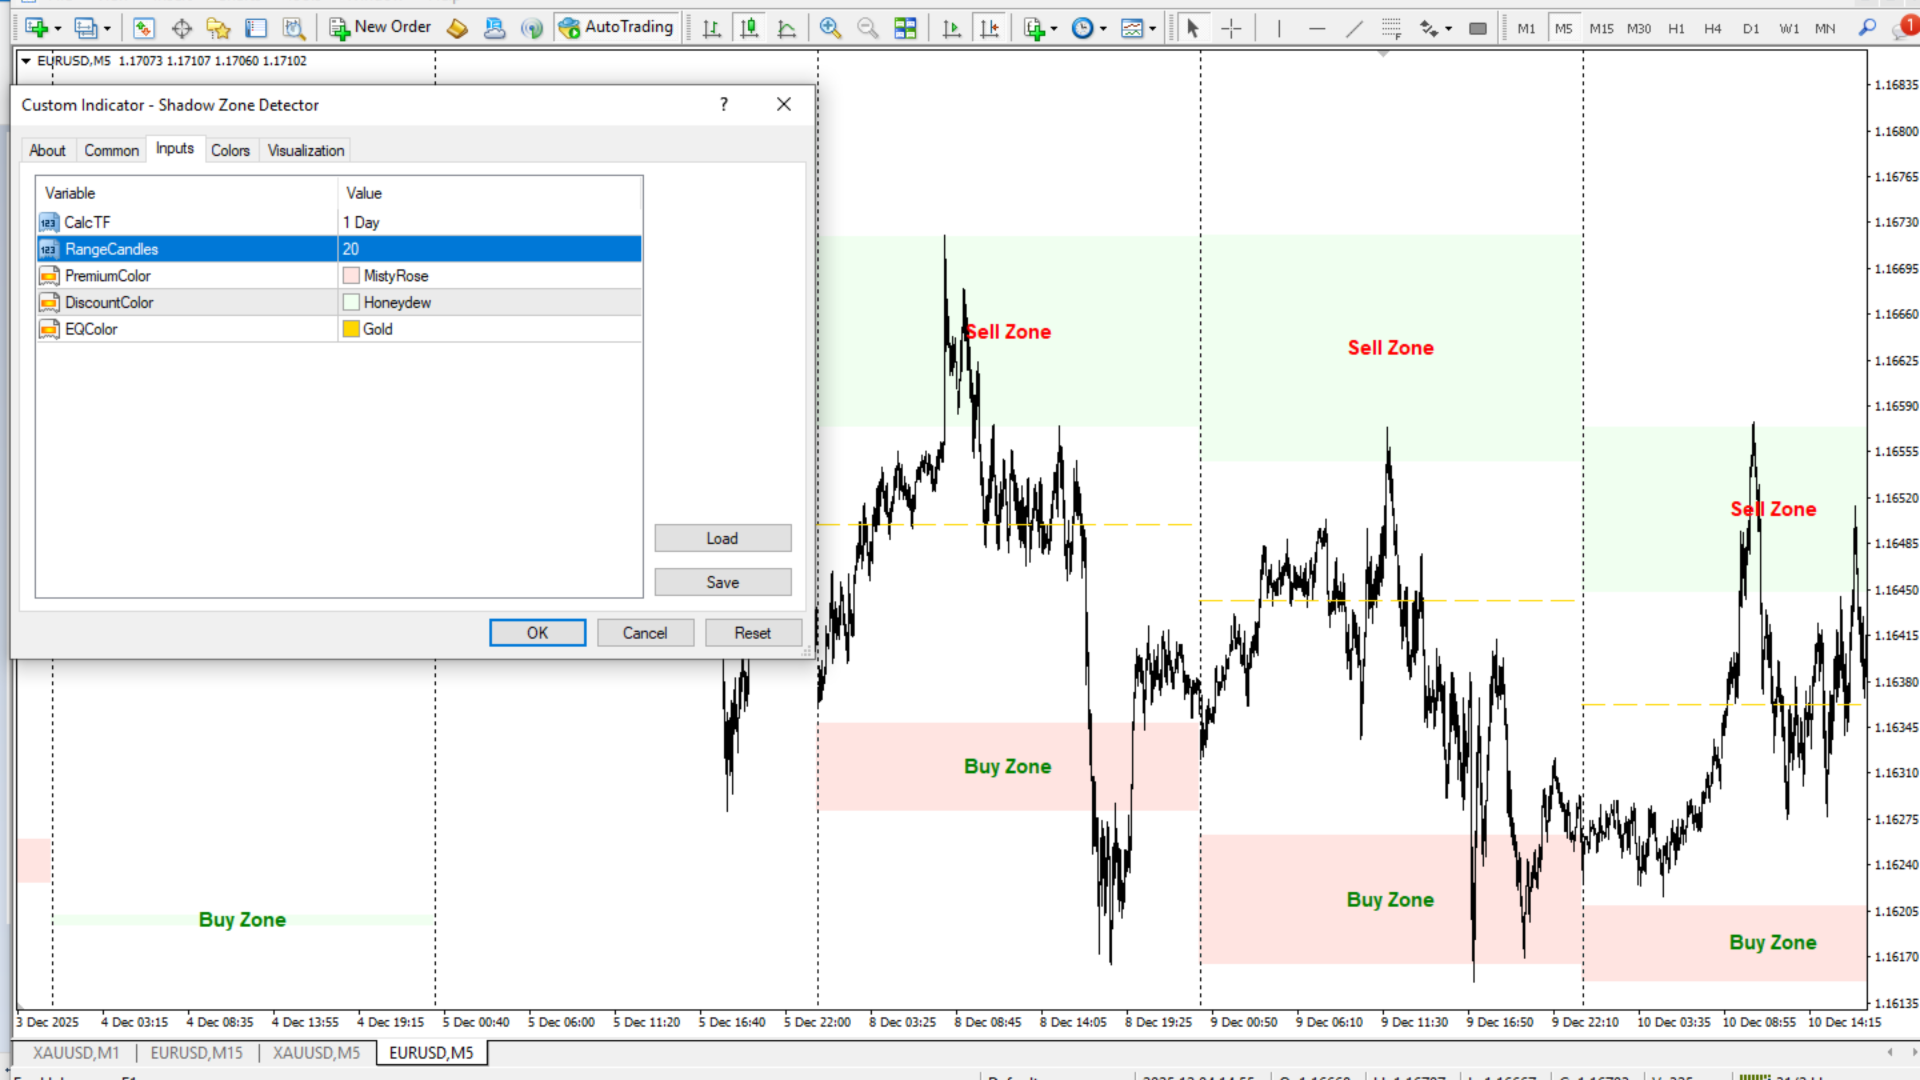
Task: Switch to the Colors tab
Action: (x=230, y=150)
